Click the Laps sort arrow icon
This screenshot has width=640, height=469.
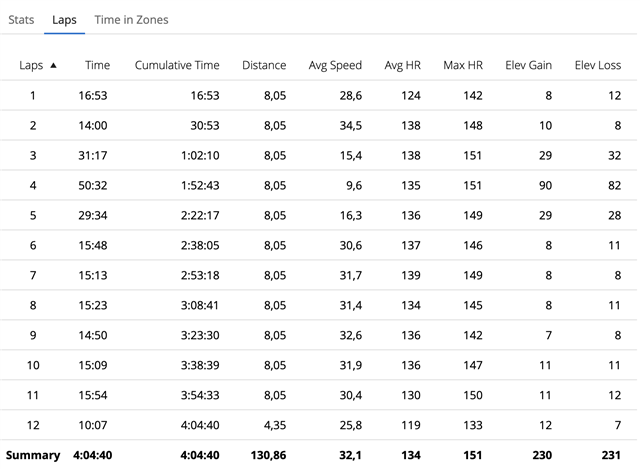pyautogui.click(x=53, y=65)
